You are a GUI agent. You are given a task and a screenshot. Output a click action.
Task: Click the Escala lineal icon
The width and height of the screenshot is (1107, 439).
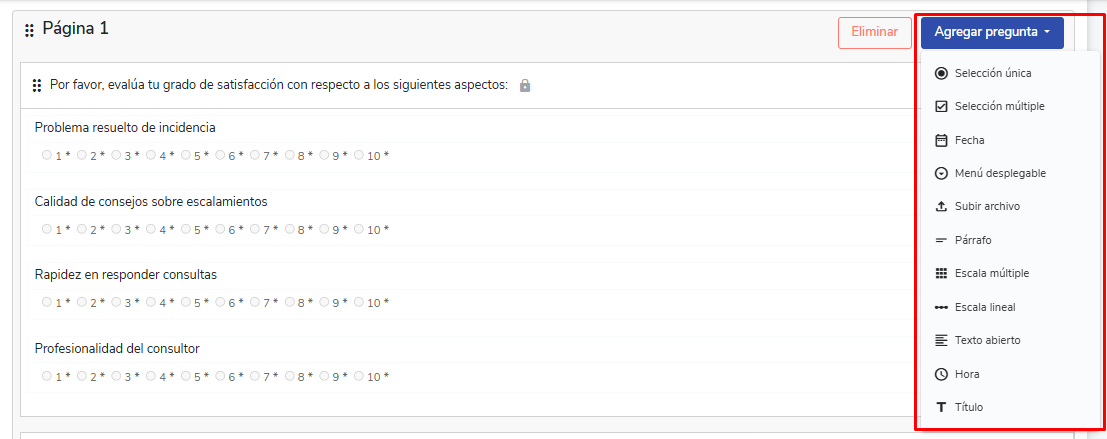[x=941, y=307]
